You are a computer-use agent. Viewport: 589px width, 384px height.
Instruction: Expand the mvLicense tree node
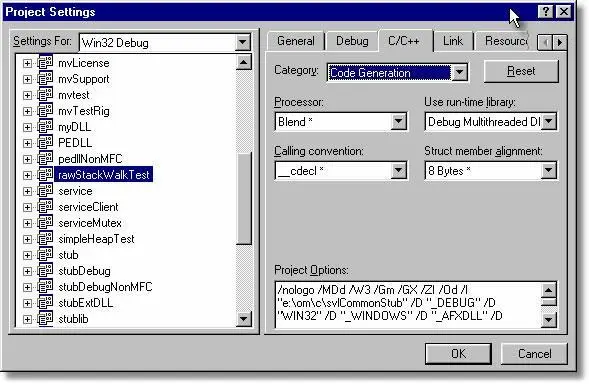pyautogui.click(x=27, y=63)
